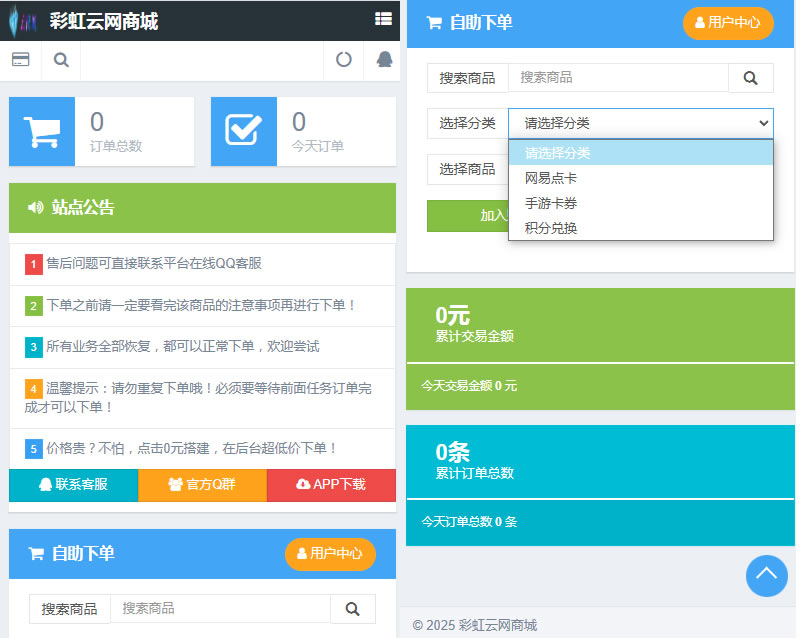Open announcement 1 about QQ customer service
This screenshot has width=800, height=638.
pyautogui.click(x=154, y=264)
